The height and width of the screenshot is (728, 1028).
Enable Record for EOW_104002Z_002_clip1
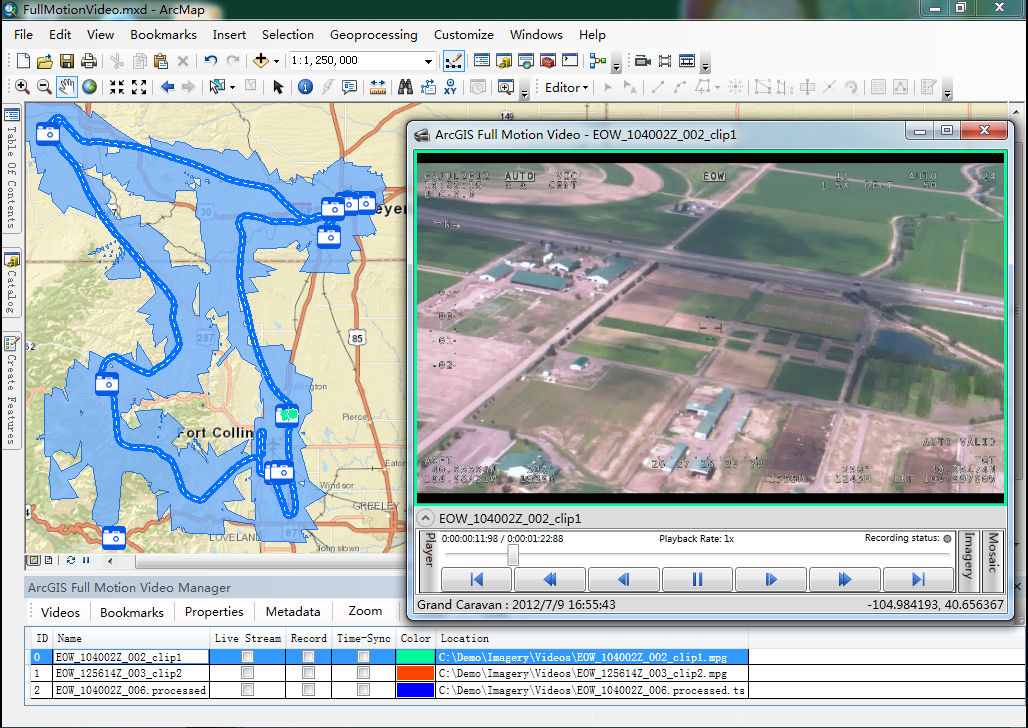308,657
